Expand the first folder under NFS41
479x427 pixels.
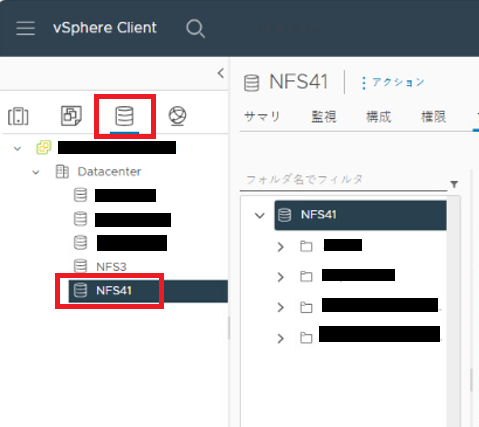point(281,247)
